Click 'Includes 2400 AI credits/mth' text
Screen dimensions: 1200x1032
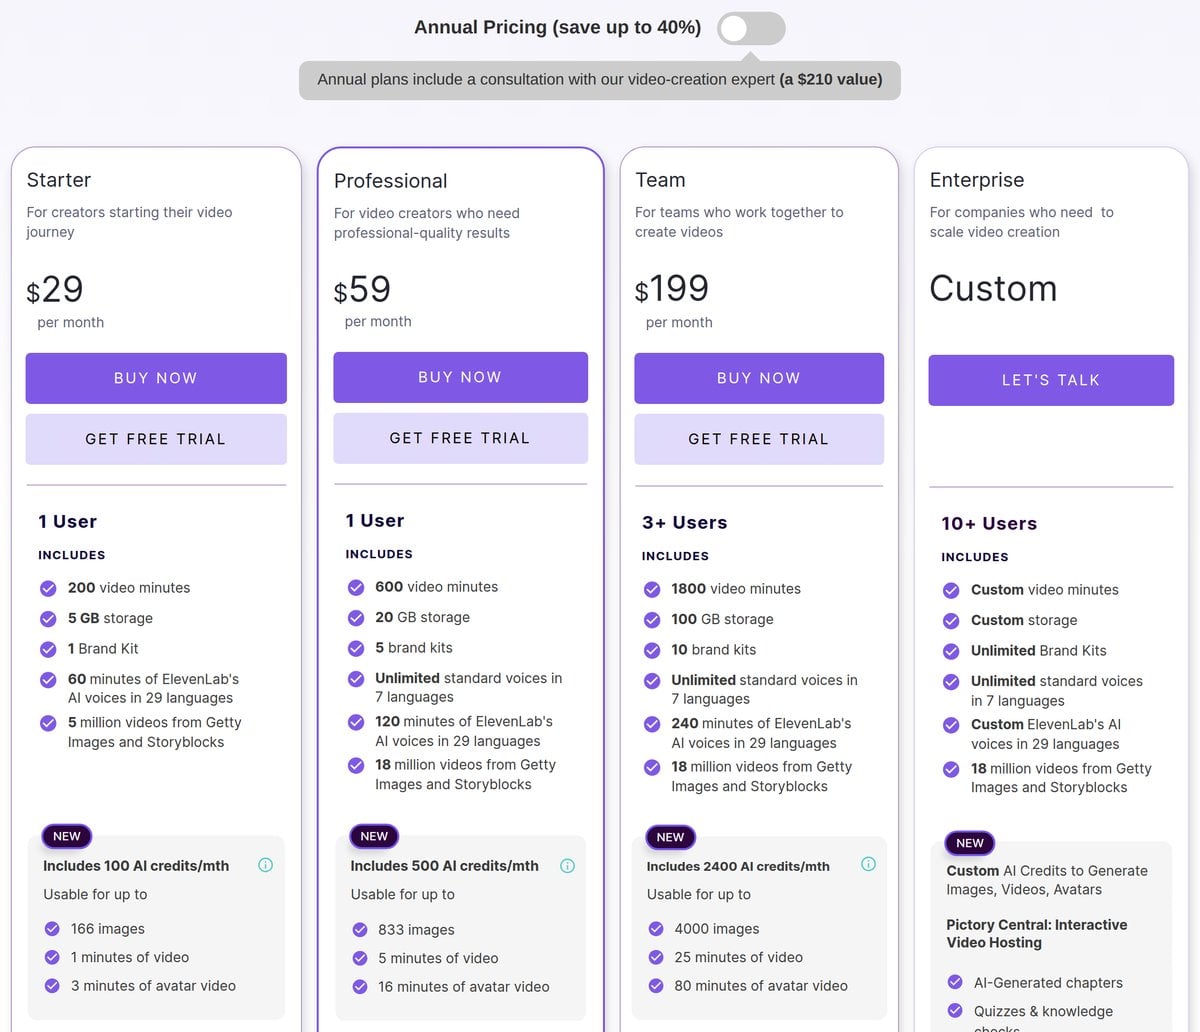tap(738, 866)
